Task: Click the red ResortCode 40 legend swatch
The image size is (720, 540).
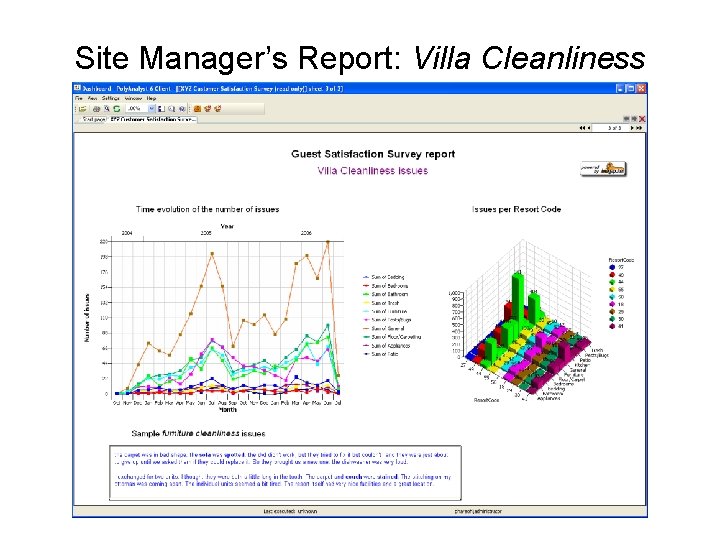Action: [612, 275]
